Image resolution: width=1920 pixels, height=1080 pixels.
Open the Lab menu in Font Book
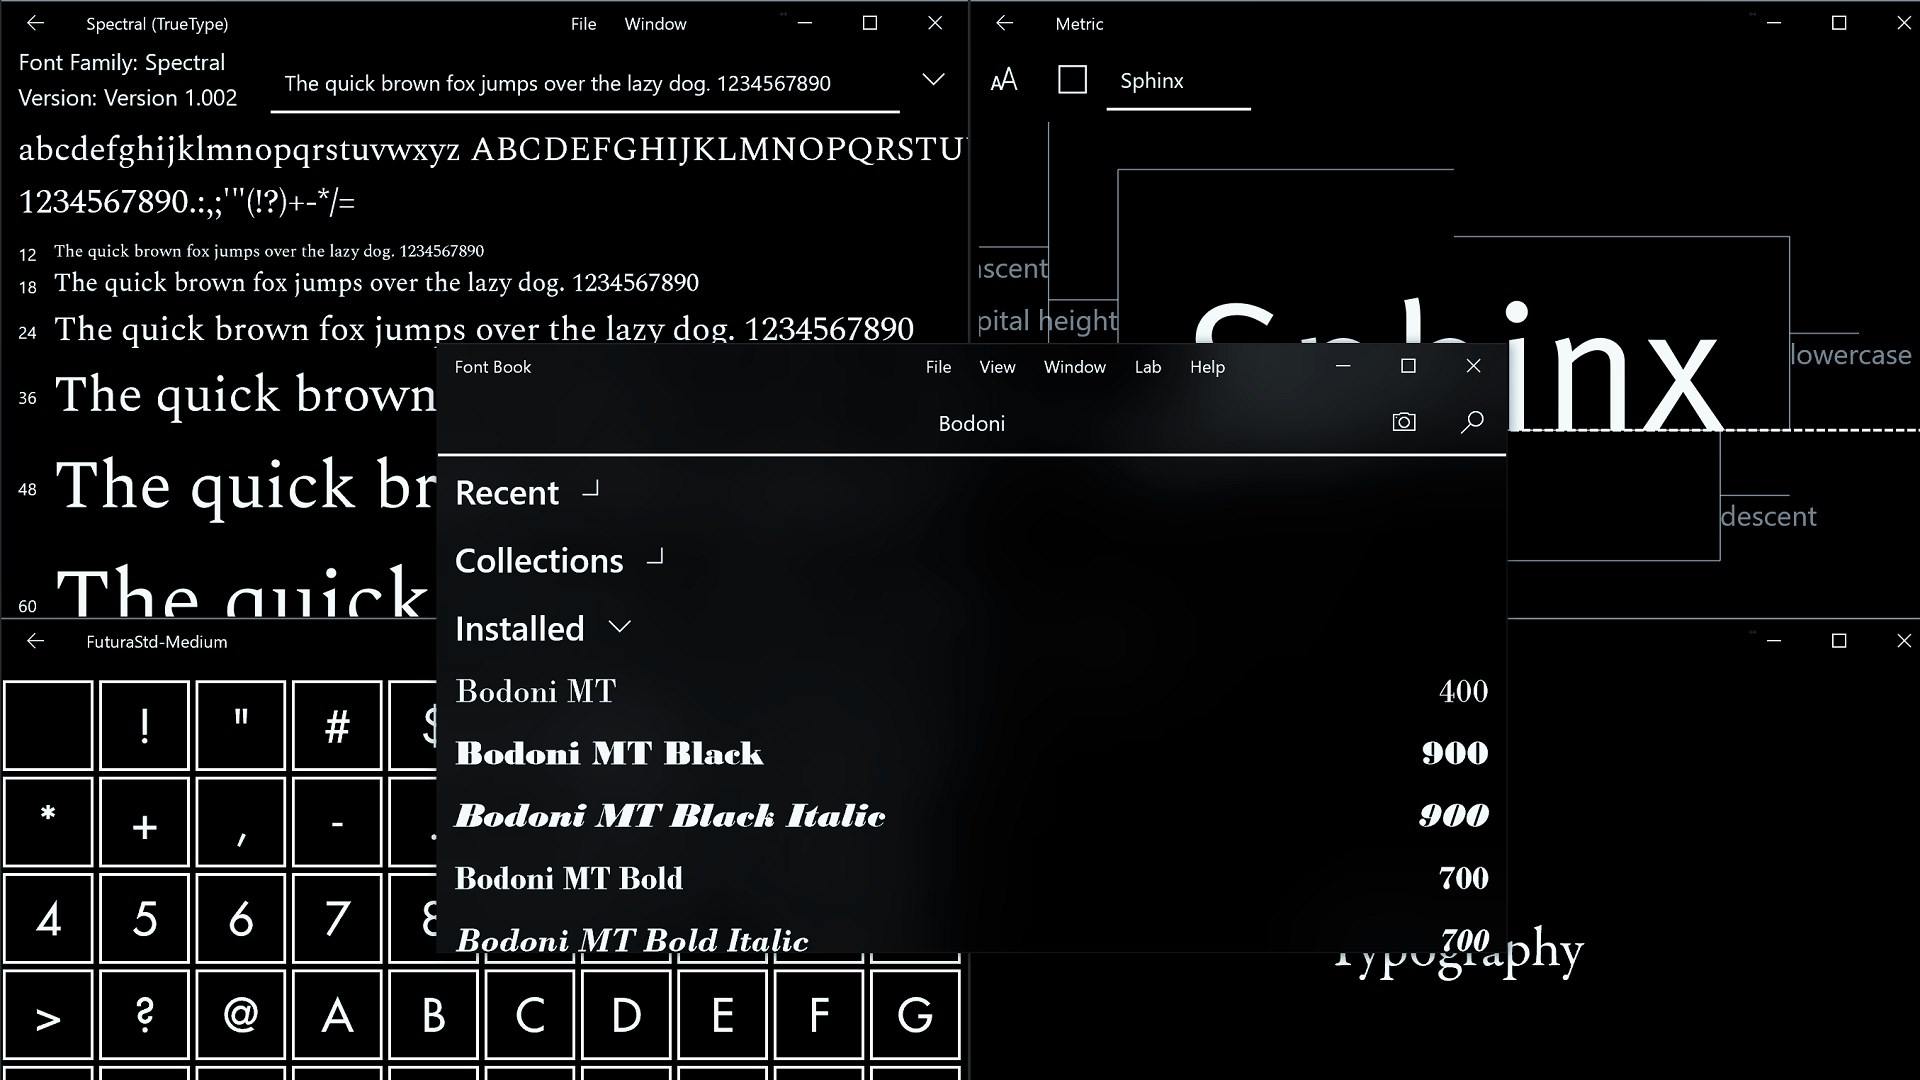[x=1147, y=367]
